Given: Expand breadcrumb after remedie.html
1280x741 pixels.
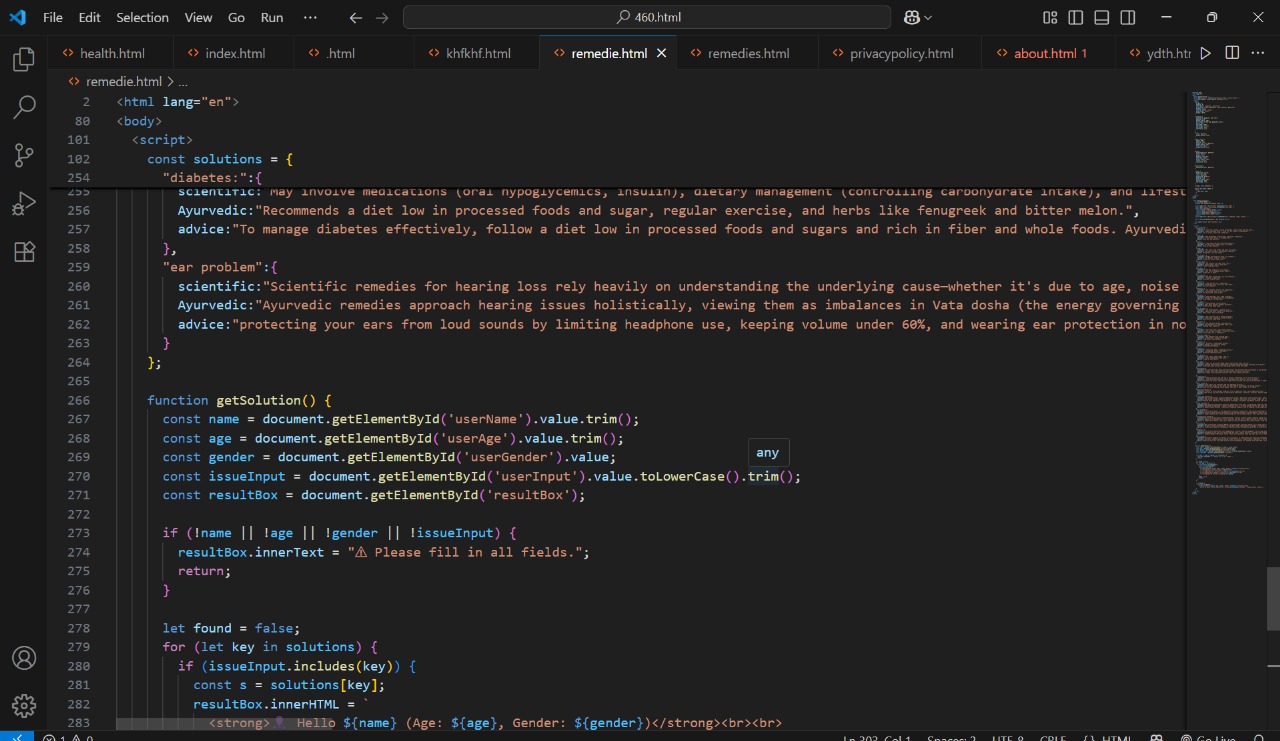Looking at the screenshot, I should [183, 81].
